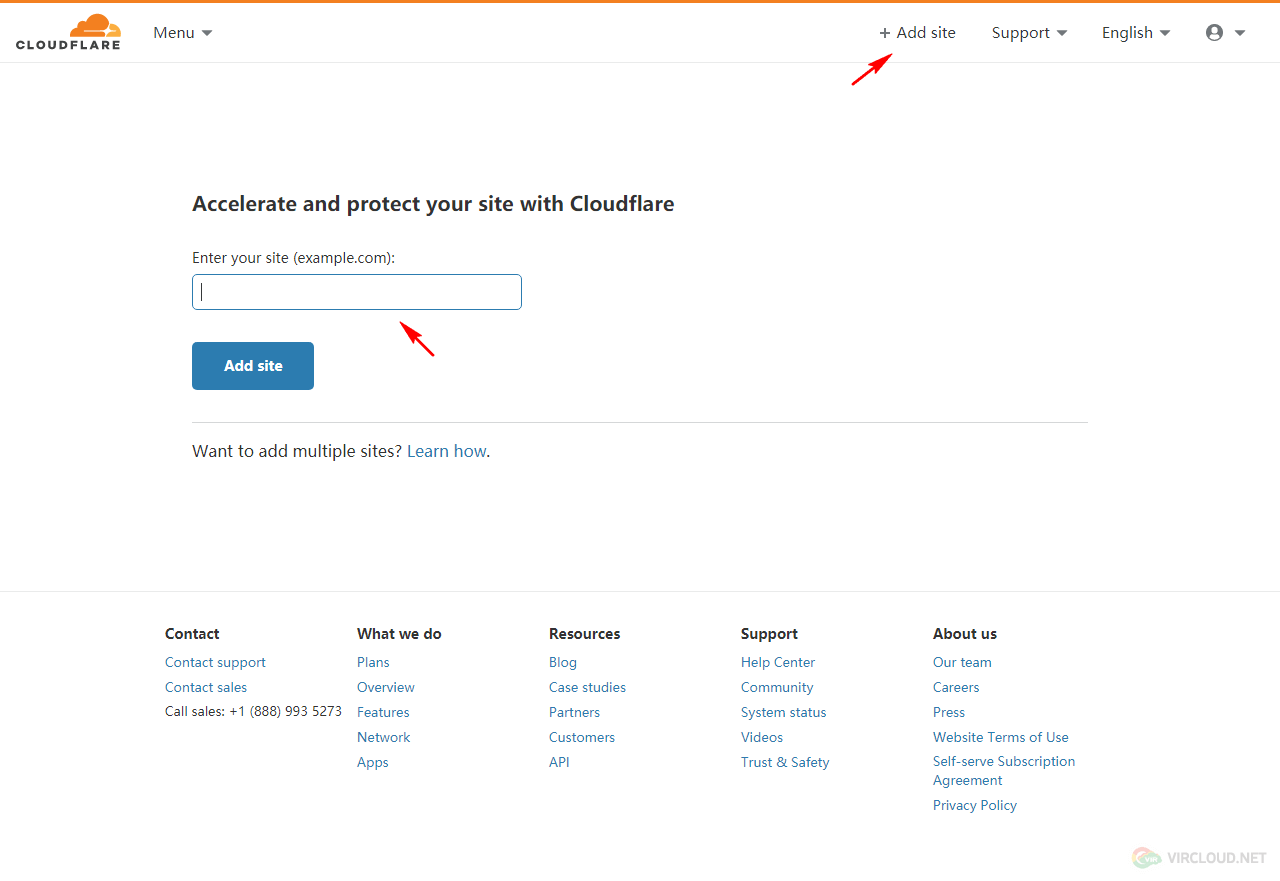1280x881 pixels.
Task: Expand the English language selector
Action: coord(1135,33)
